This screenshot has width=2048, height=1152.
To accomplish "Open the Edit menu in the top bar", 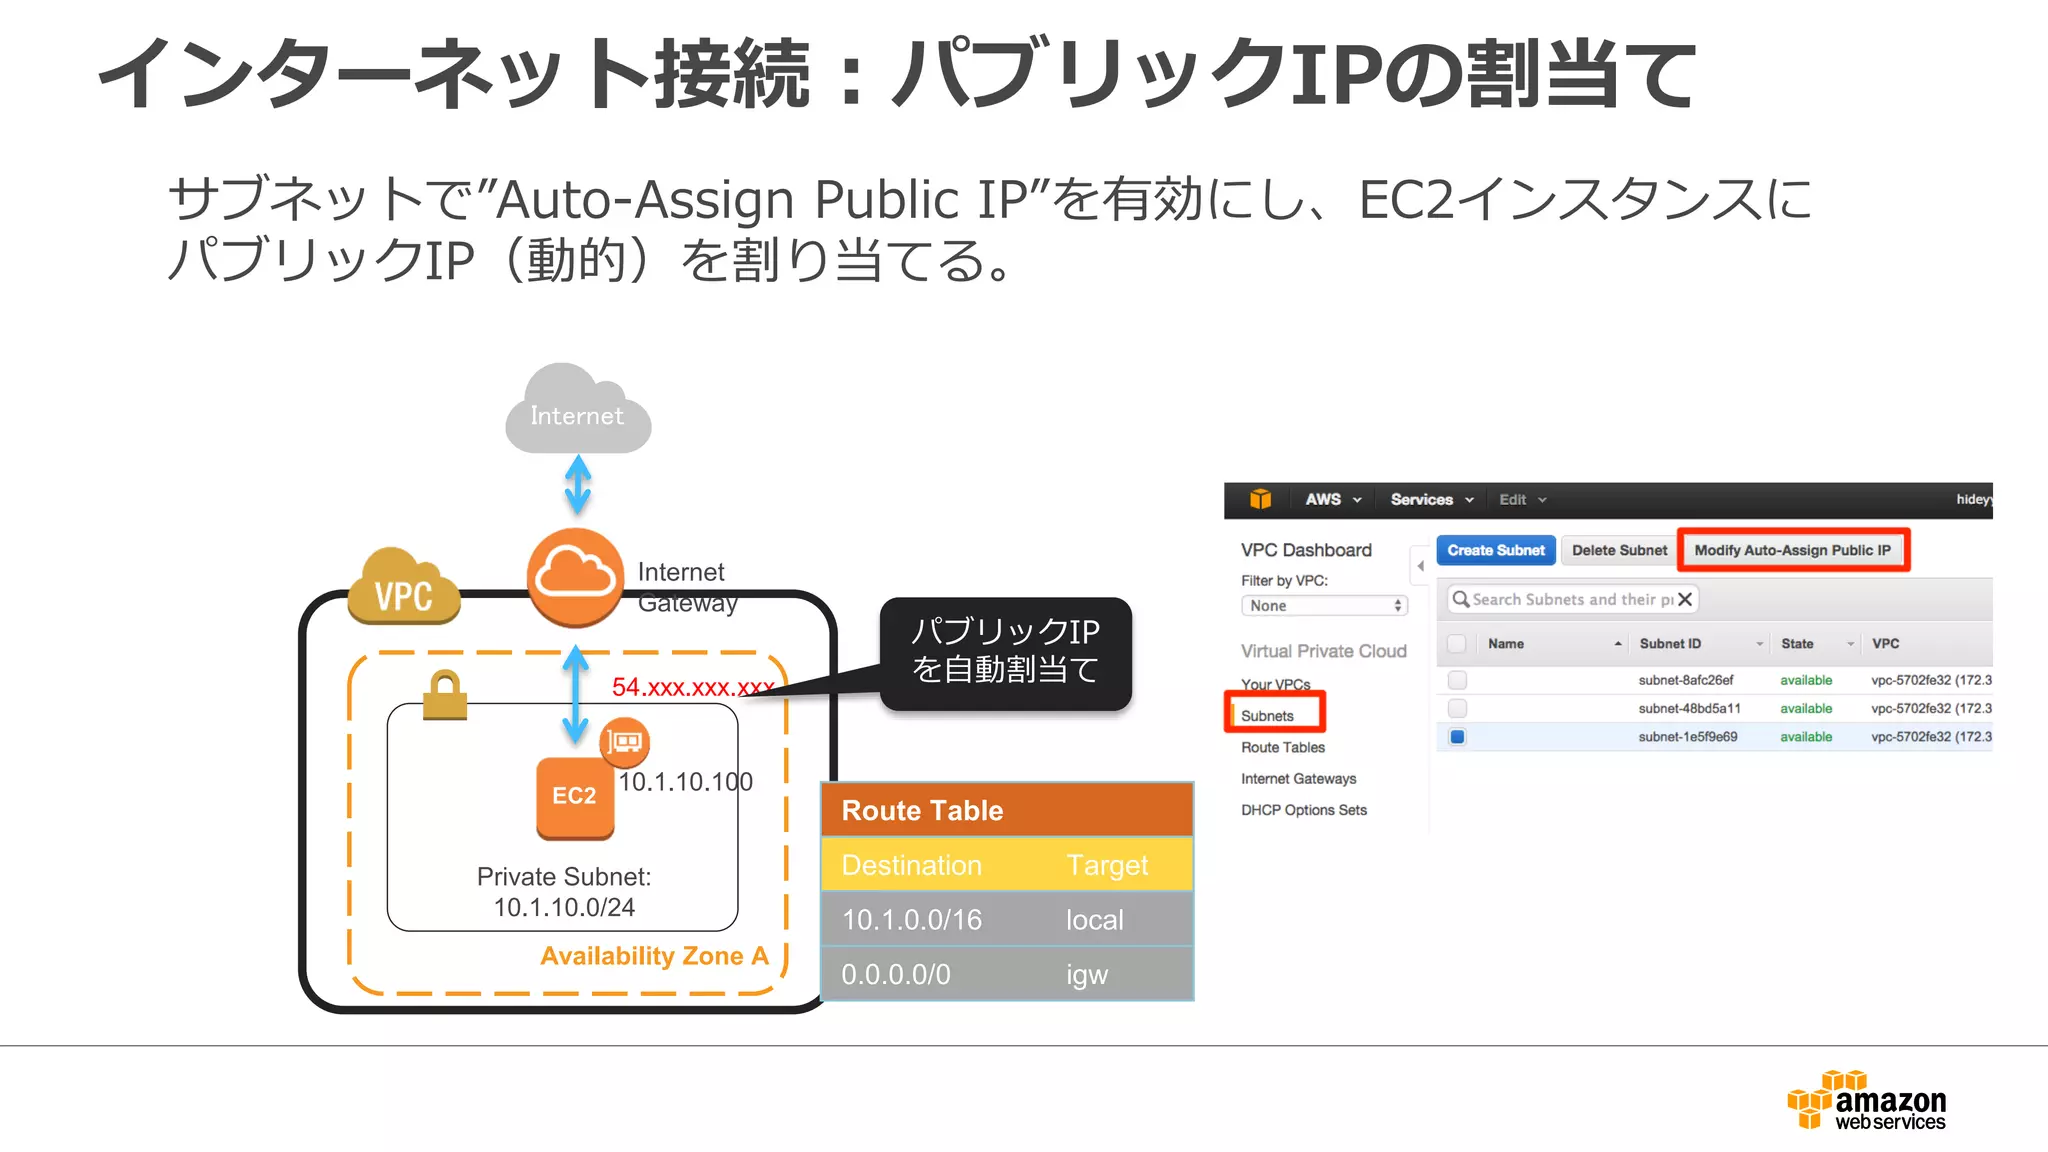I will coord(1522,500).
